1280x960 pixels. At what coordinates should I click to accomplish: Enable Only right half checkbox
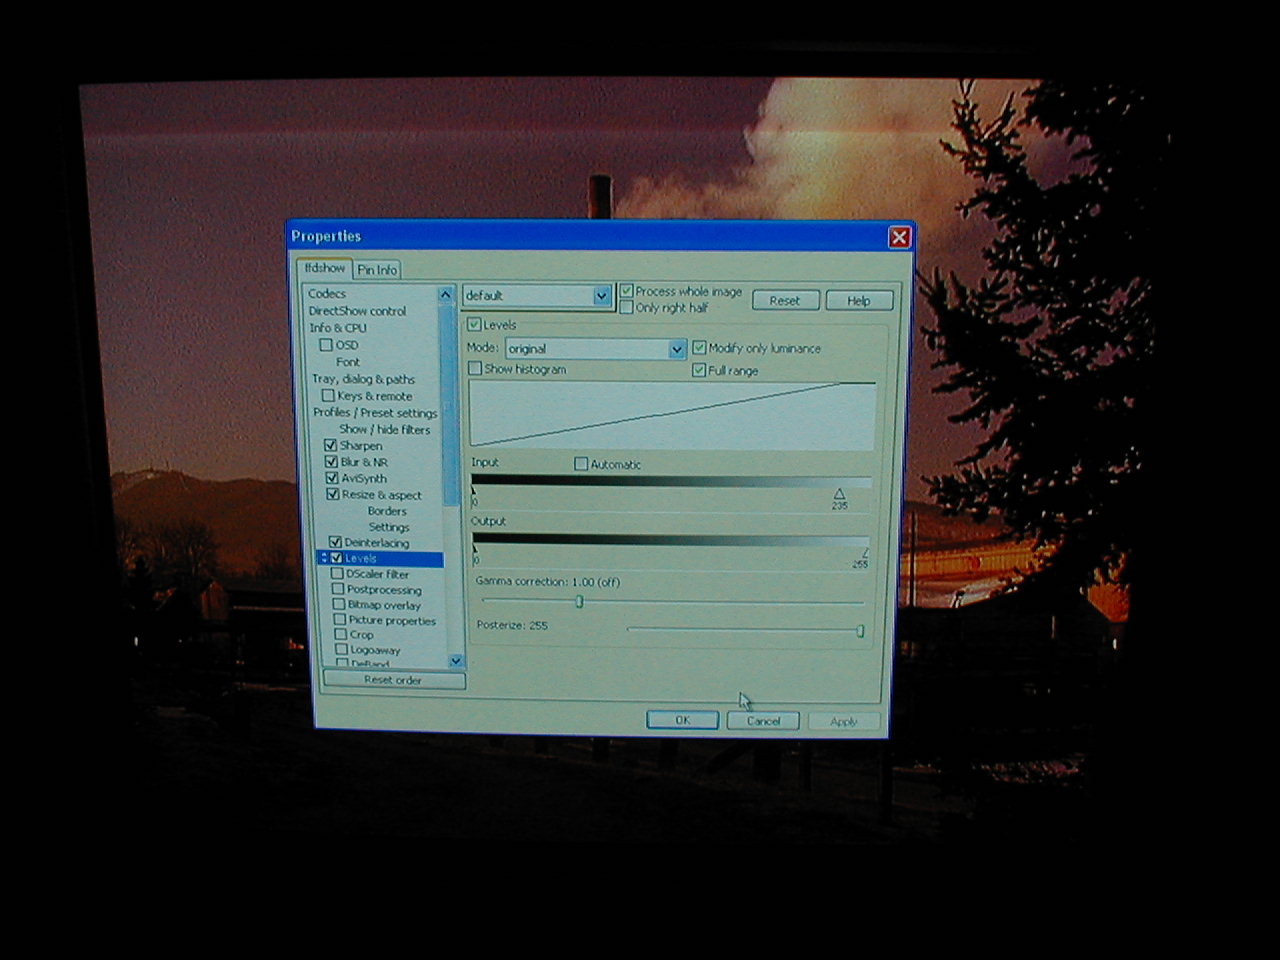click(x=626, y=308)
